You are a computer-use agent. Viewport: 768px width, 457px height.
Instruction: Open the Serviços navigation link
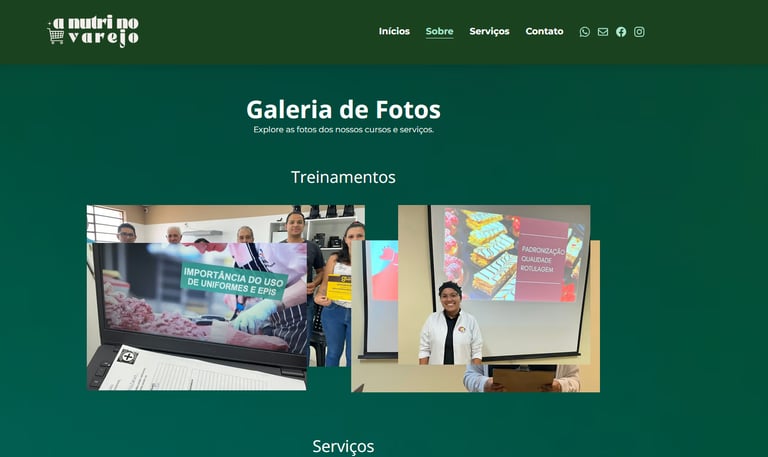point(489,31)
